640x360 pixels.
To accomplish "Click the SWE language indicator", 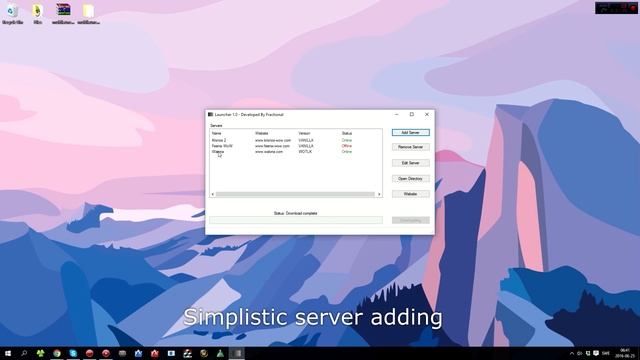I will [606, 353].
